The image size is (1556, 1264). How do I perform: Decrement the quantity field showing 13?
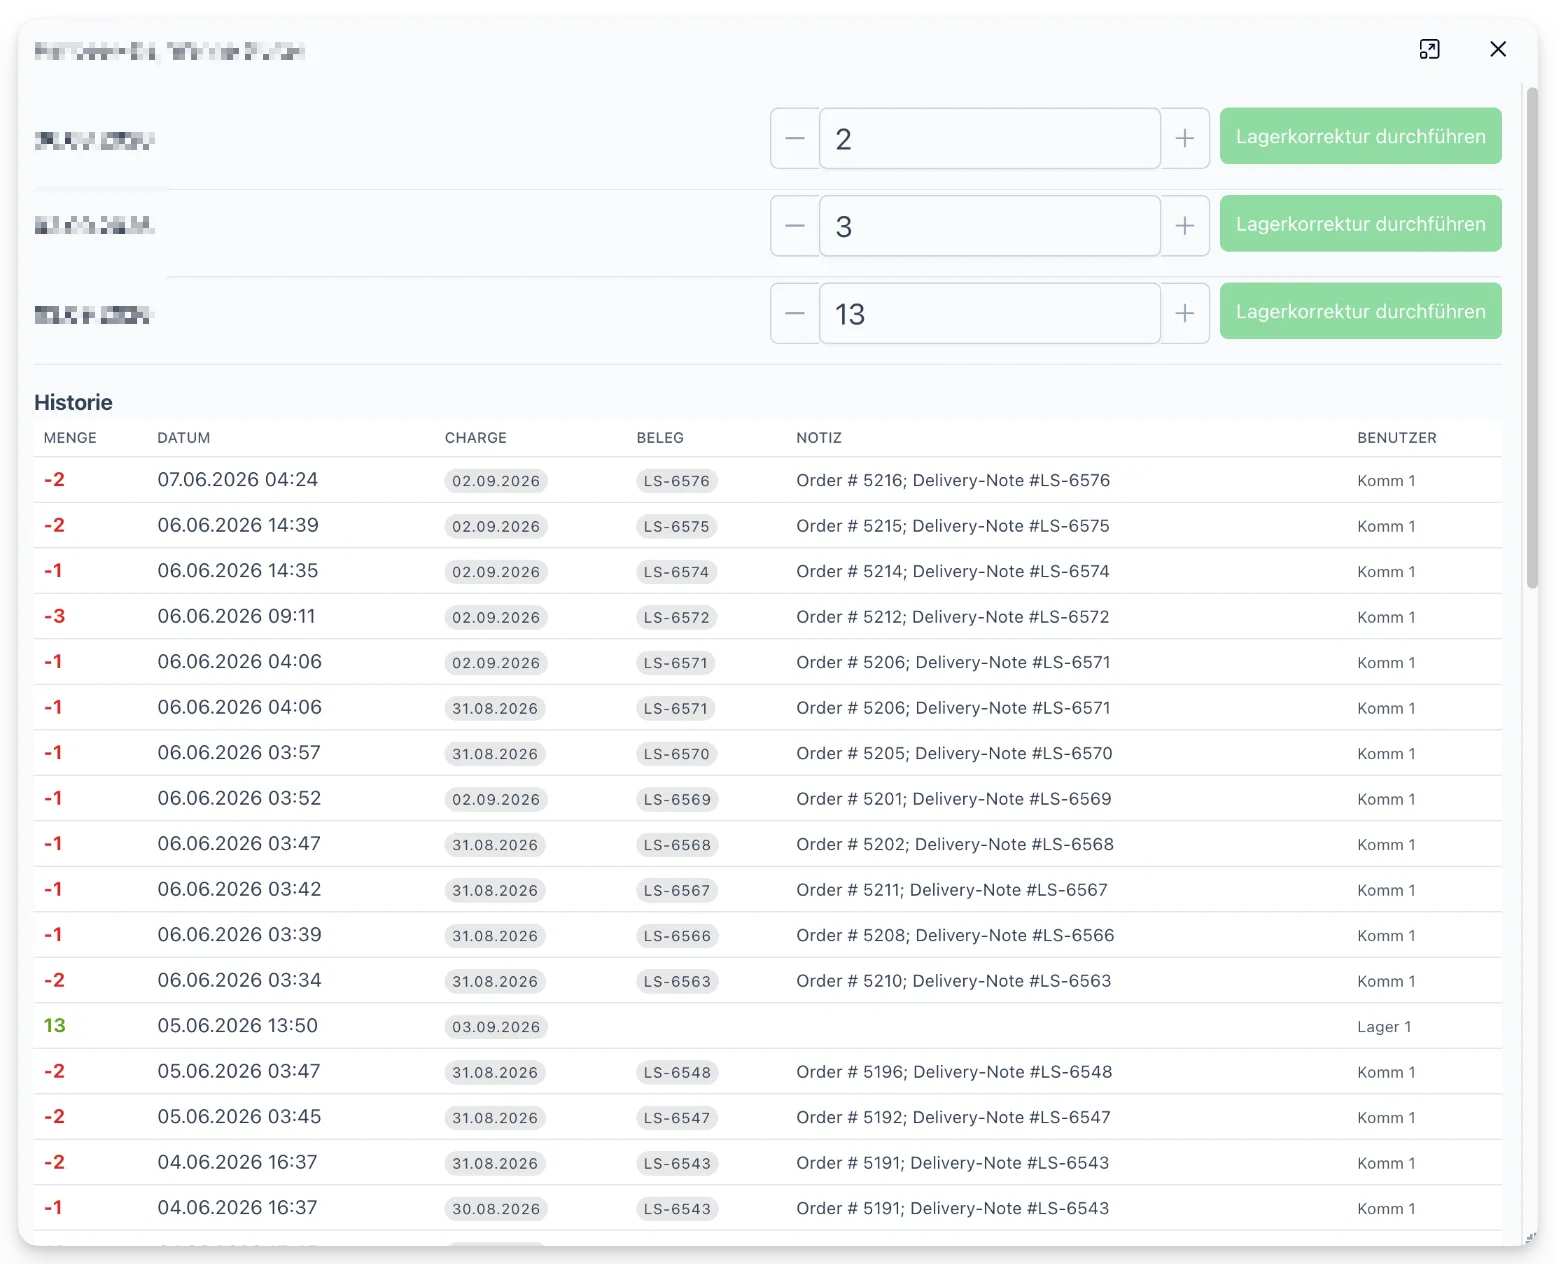click(x=795, y=313)
